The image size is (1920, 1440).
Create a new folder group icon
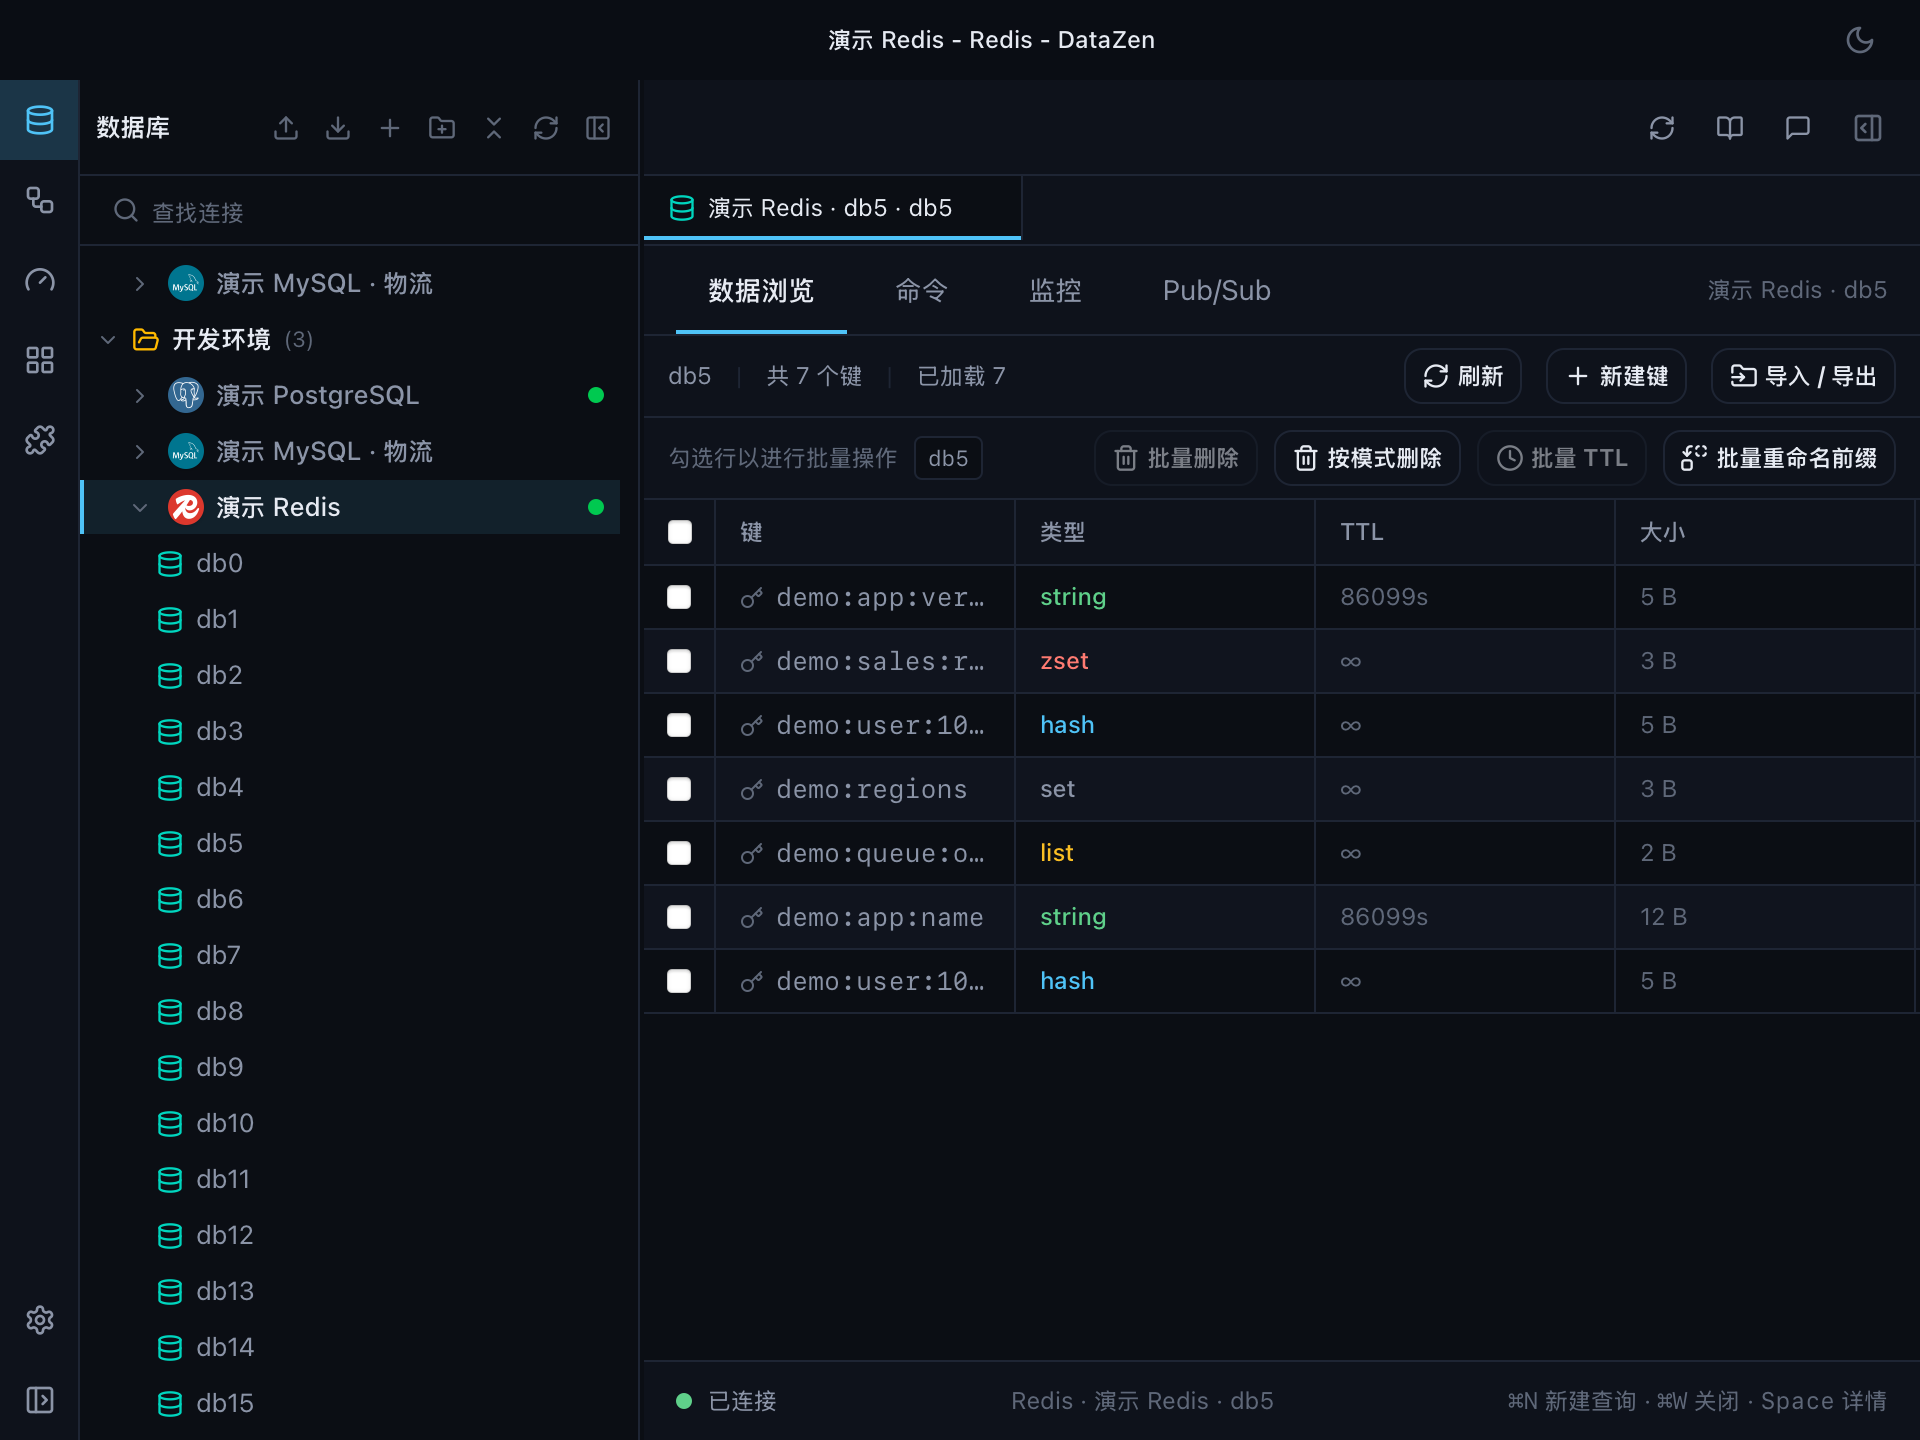point(442,128)
